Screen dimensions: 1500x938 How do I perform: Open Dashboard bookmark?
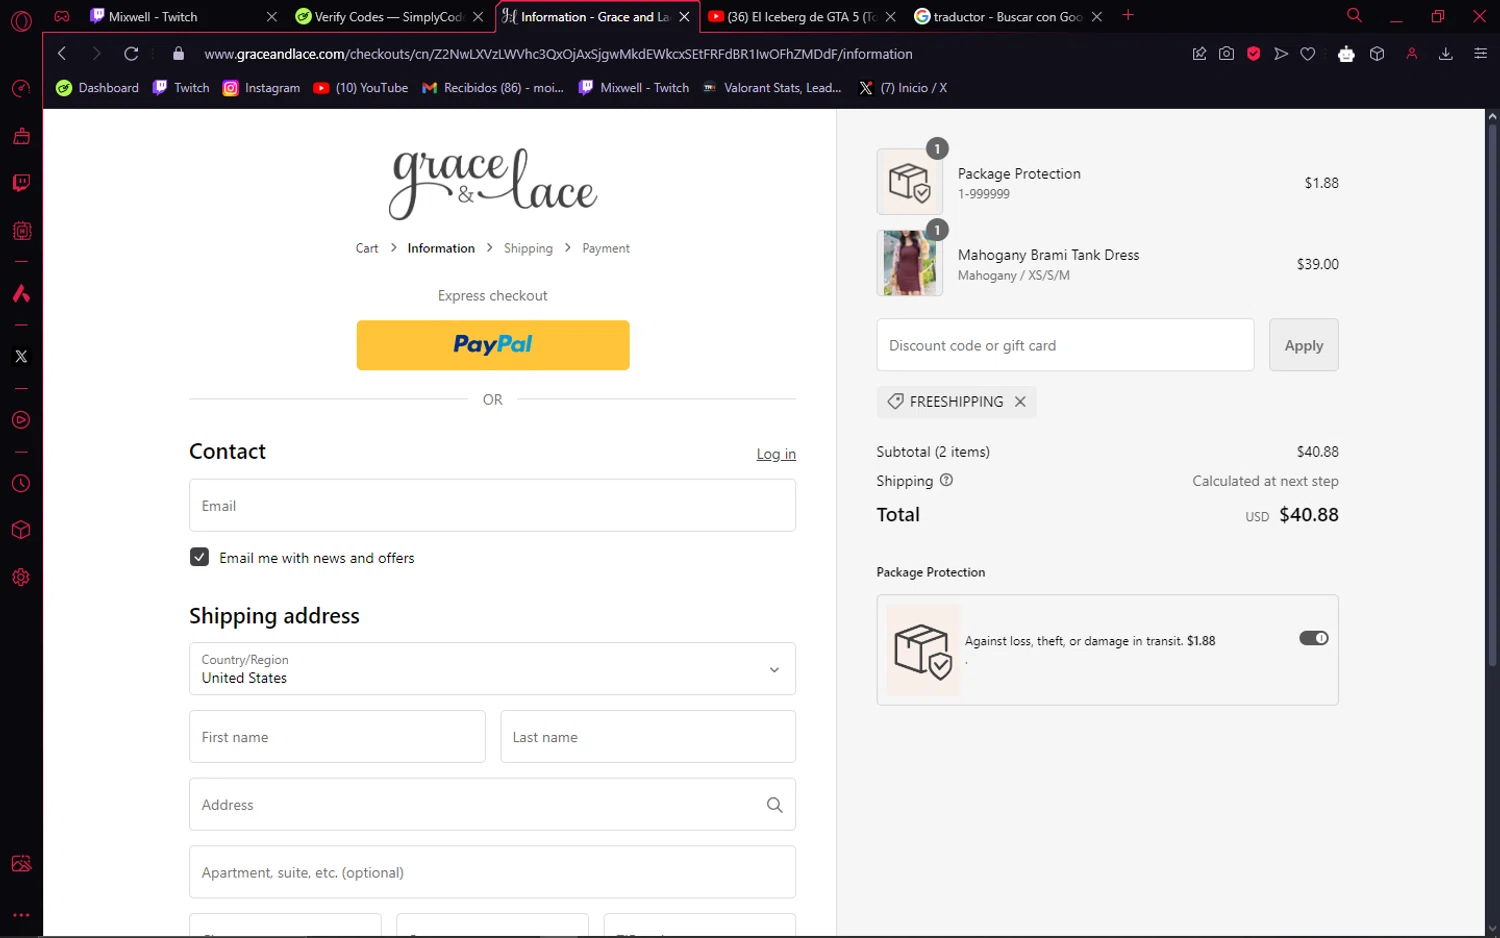[97, 88]
